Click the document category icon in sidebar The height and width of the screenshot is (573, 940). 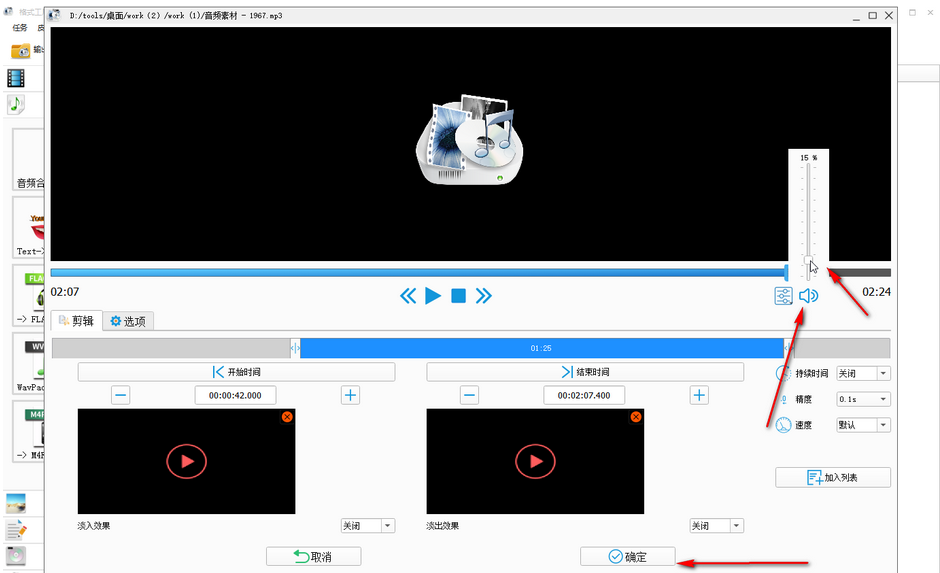[16, 530]
